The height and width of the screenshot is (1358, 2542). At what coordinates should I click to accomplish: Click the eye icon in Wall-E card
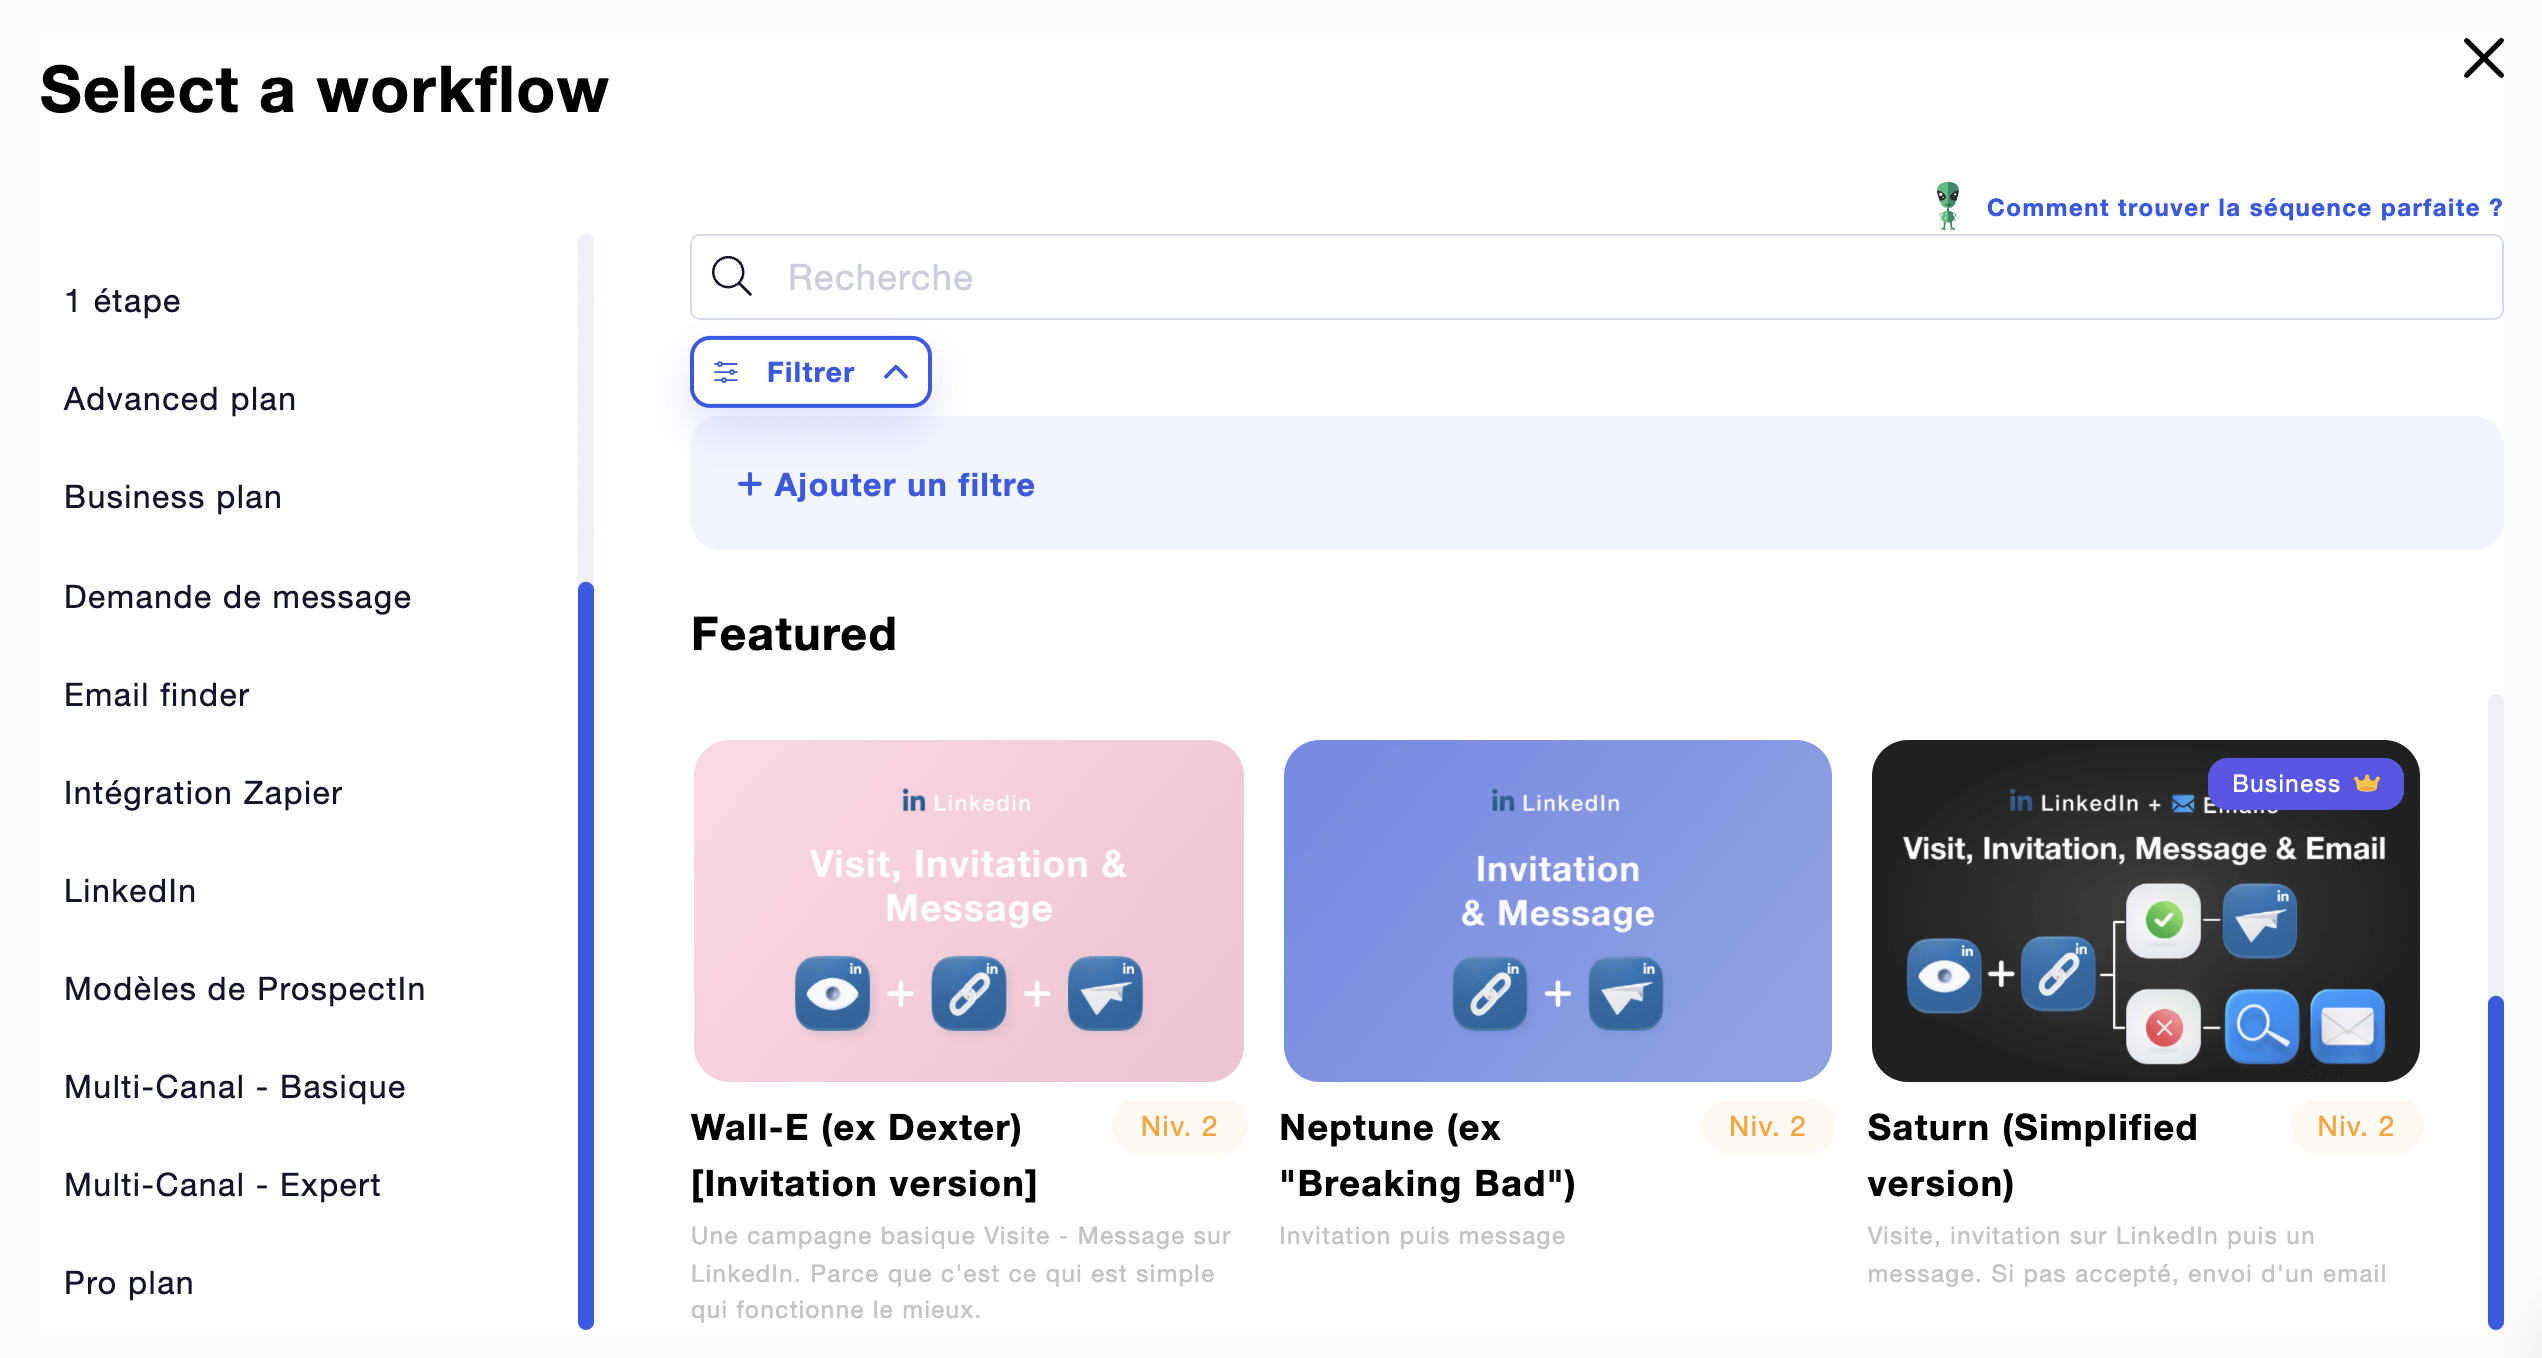point(832,993)
